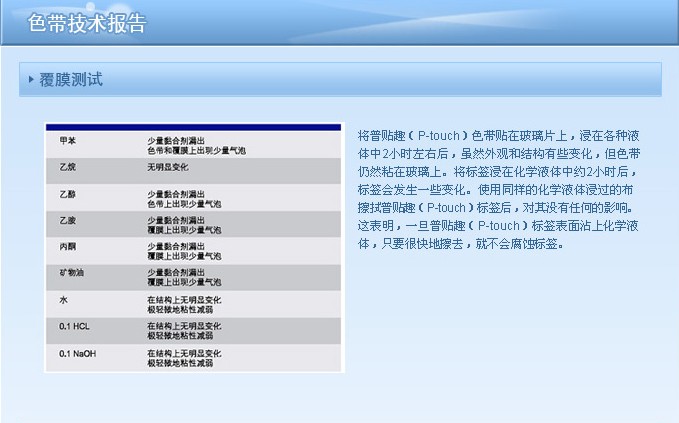Select the 甲苯 row label
The height and width of the screenshot is (423, 679).
(68, 140)
